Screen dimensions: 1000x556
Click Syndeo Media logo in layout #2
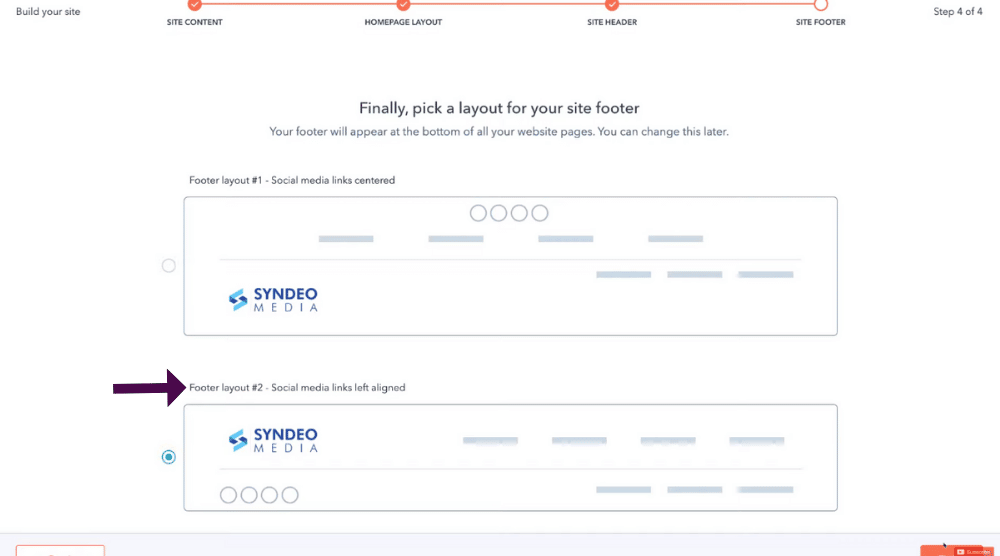pyautogui.click(x=273, y=440)
